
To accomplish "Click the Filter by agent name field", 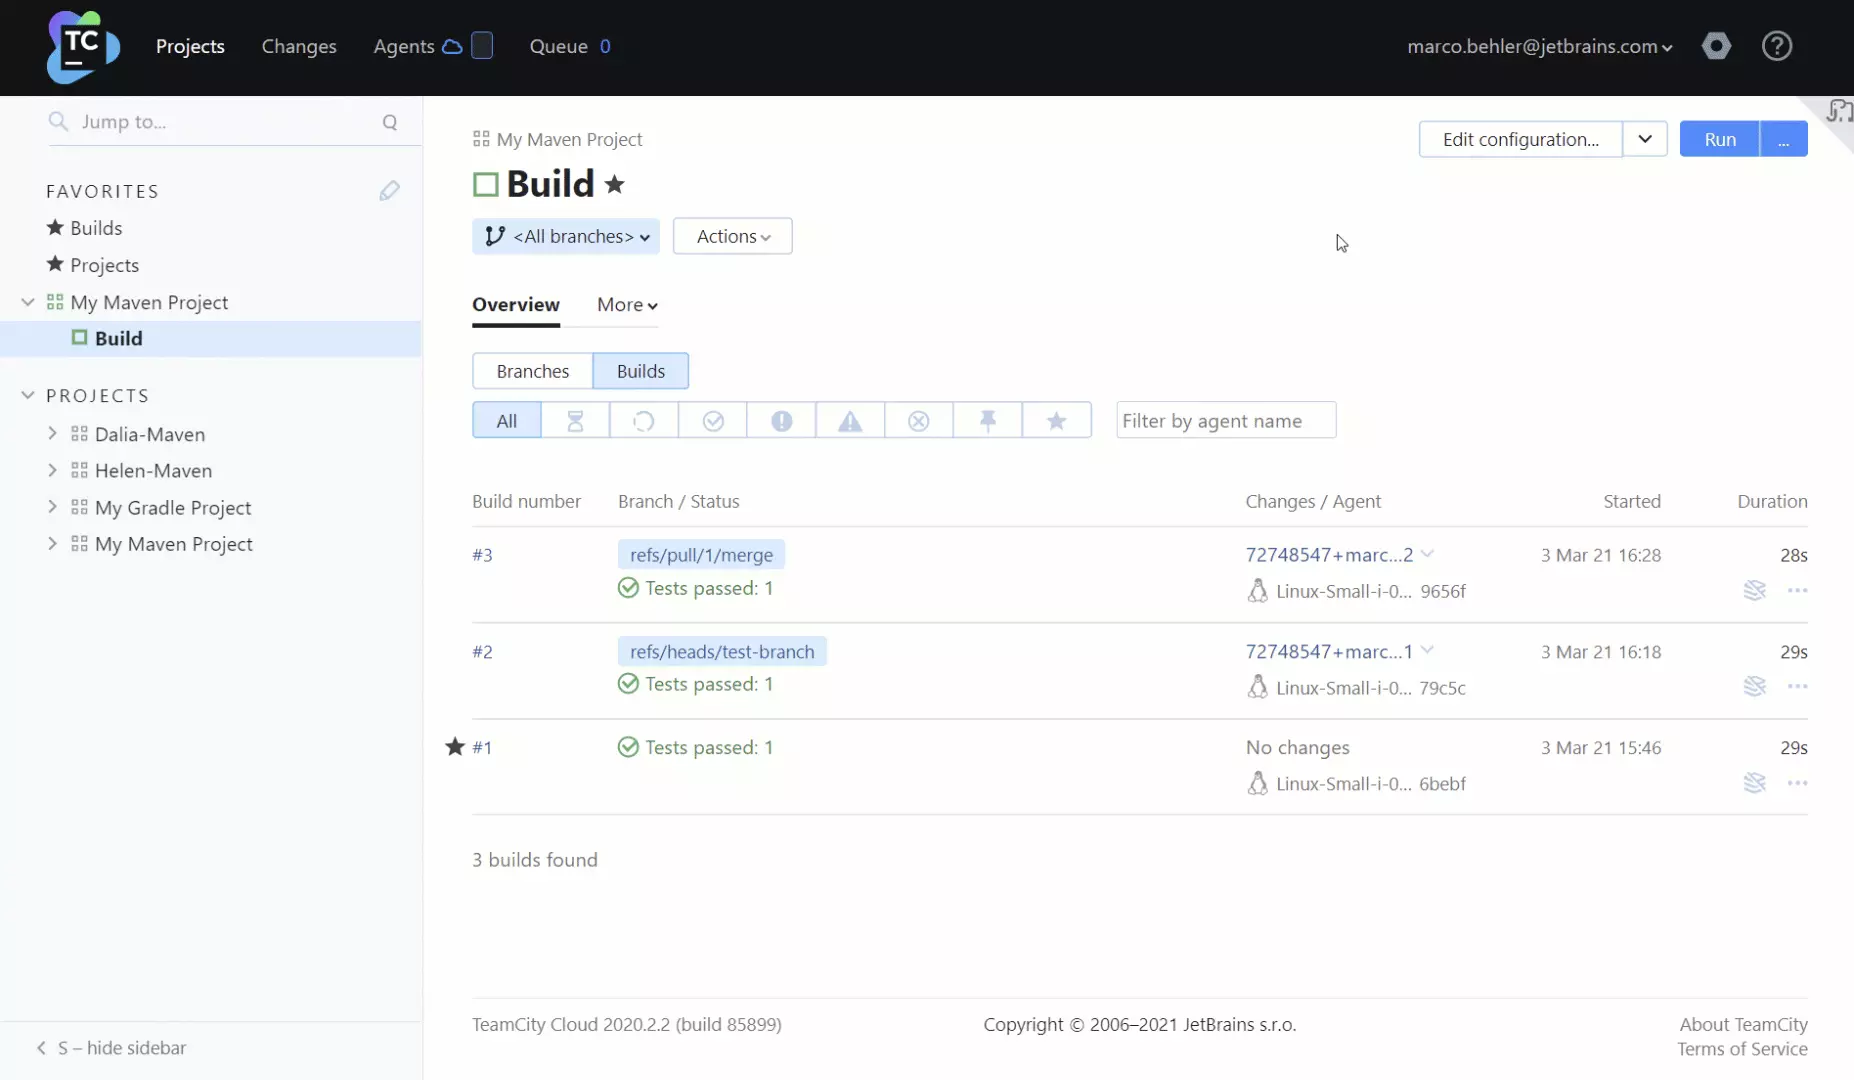I will click(1225, 421).
